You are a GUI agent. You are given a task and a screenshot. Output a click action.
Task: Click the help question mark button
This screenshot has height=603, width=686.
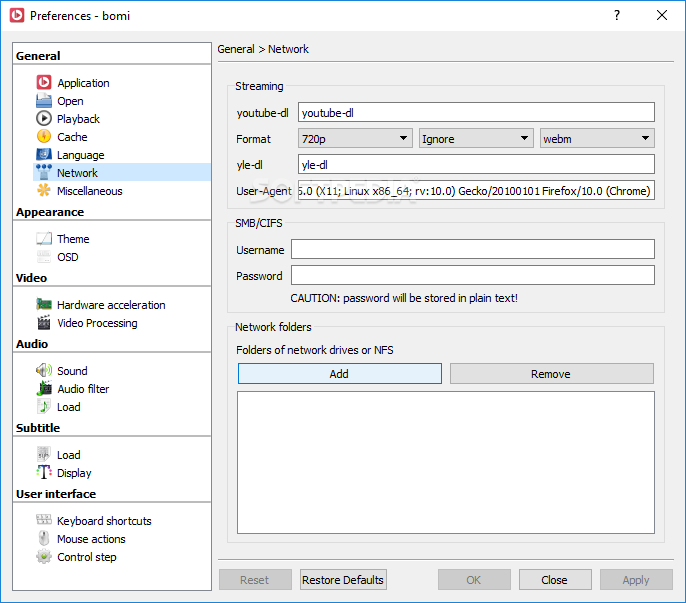pyautogui.click(x=617, y=15)
